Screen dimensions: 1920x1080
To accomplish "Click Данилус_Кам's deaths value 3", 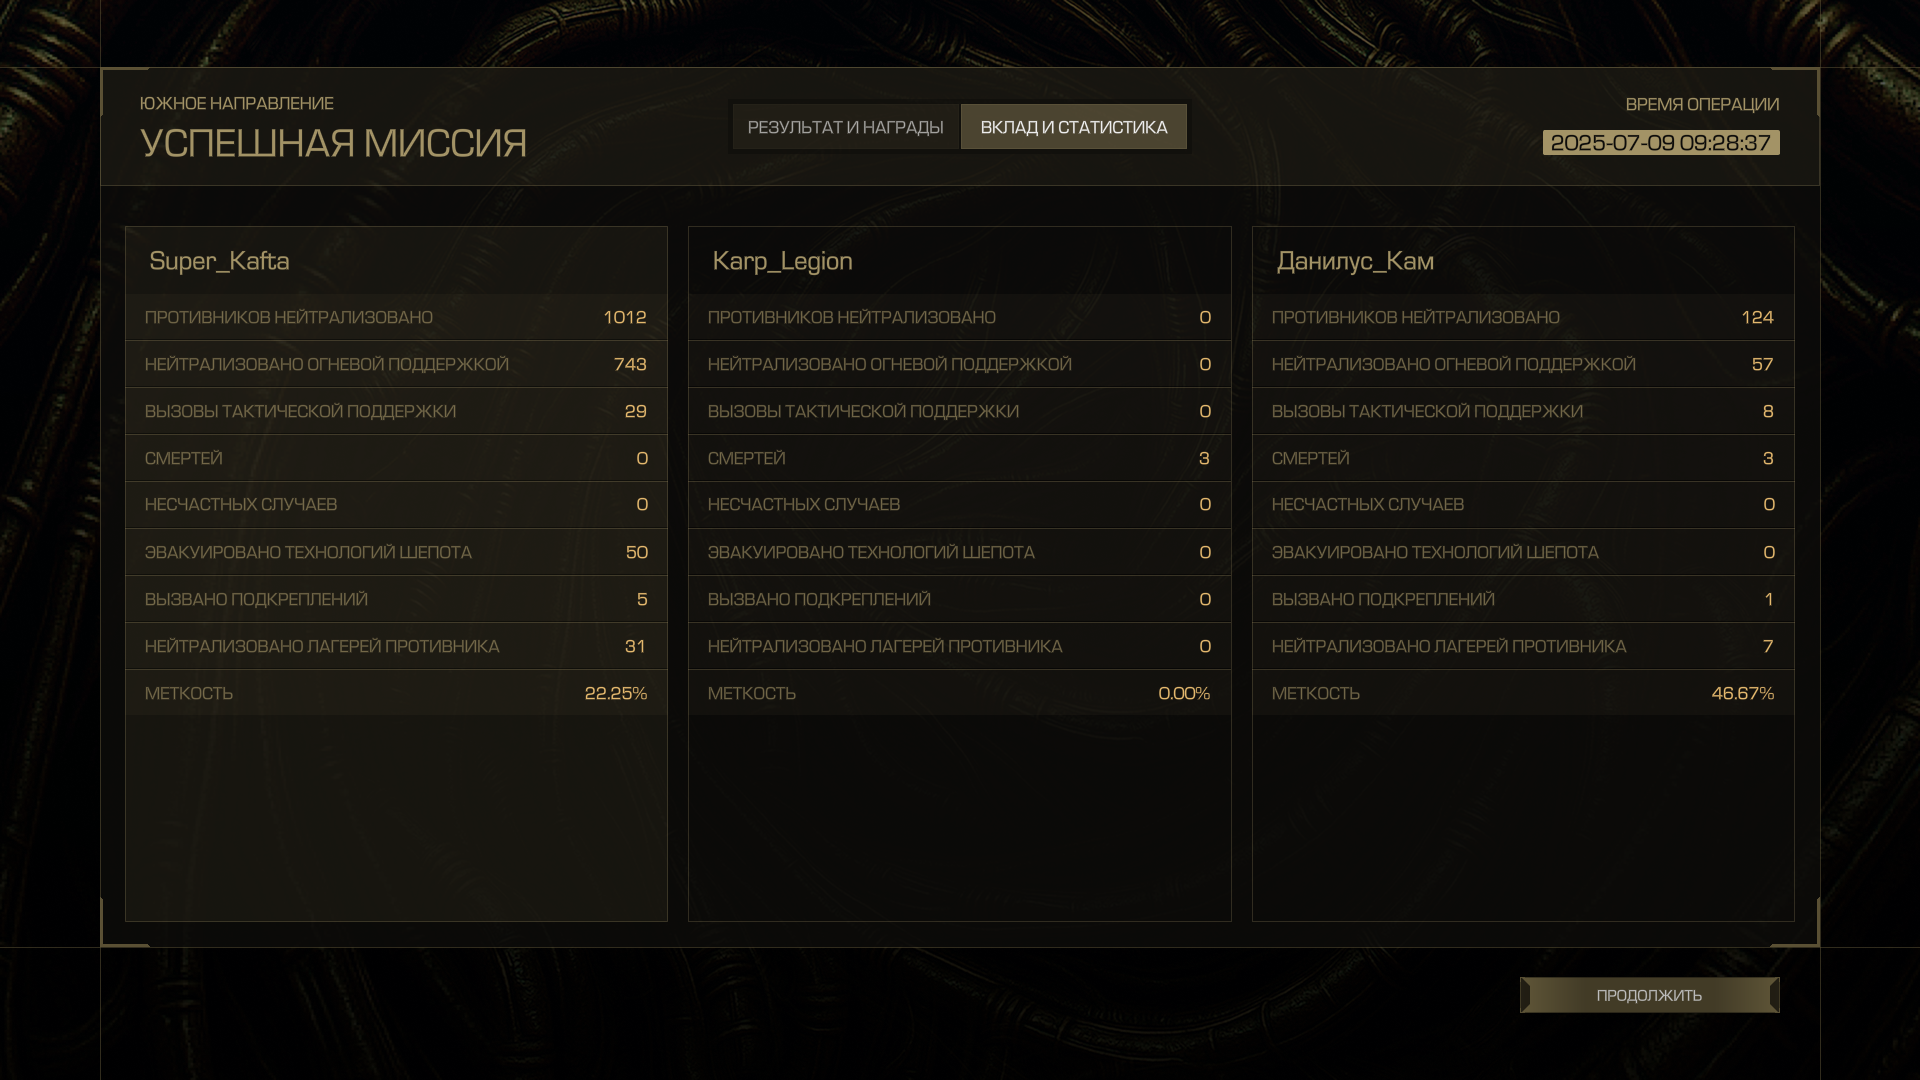I will [1768, 458].
